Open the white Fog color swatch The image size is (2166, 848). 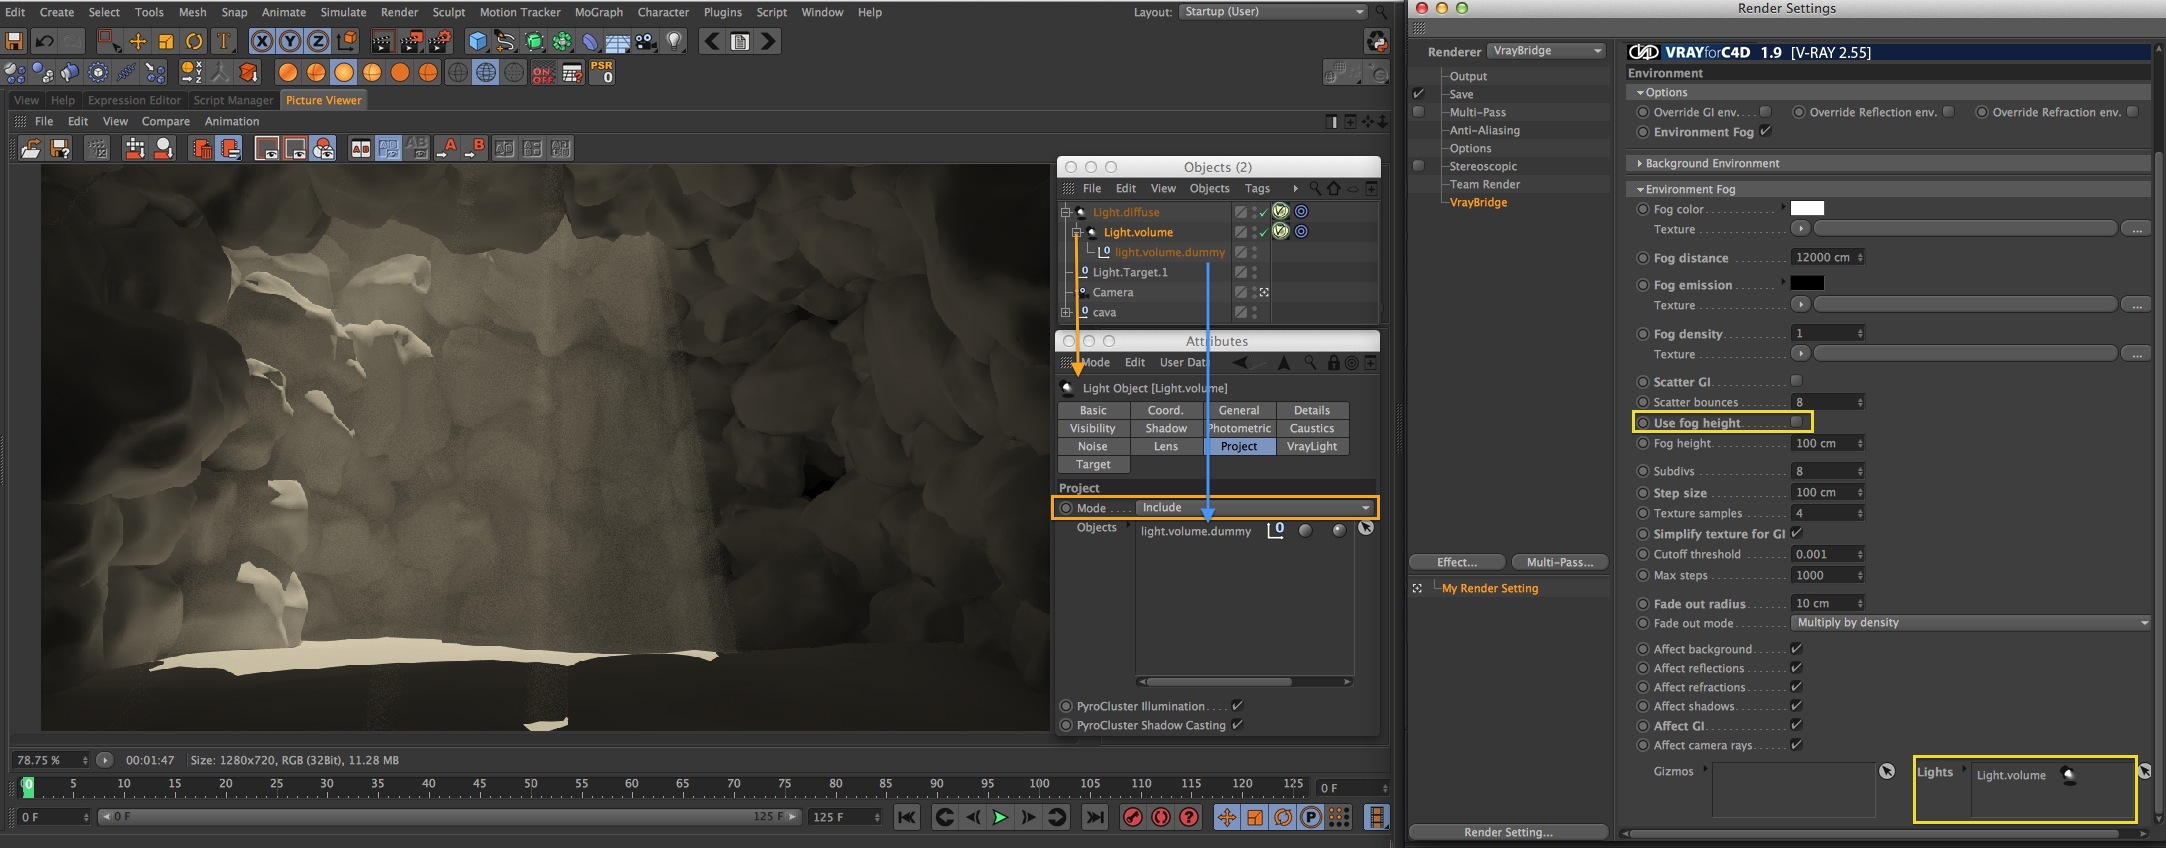point(1806,208)
